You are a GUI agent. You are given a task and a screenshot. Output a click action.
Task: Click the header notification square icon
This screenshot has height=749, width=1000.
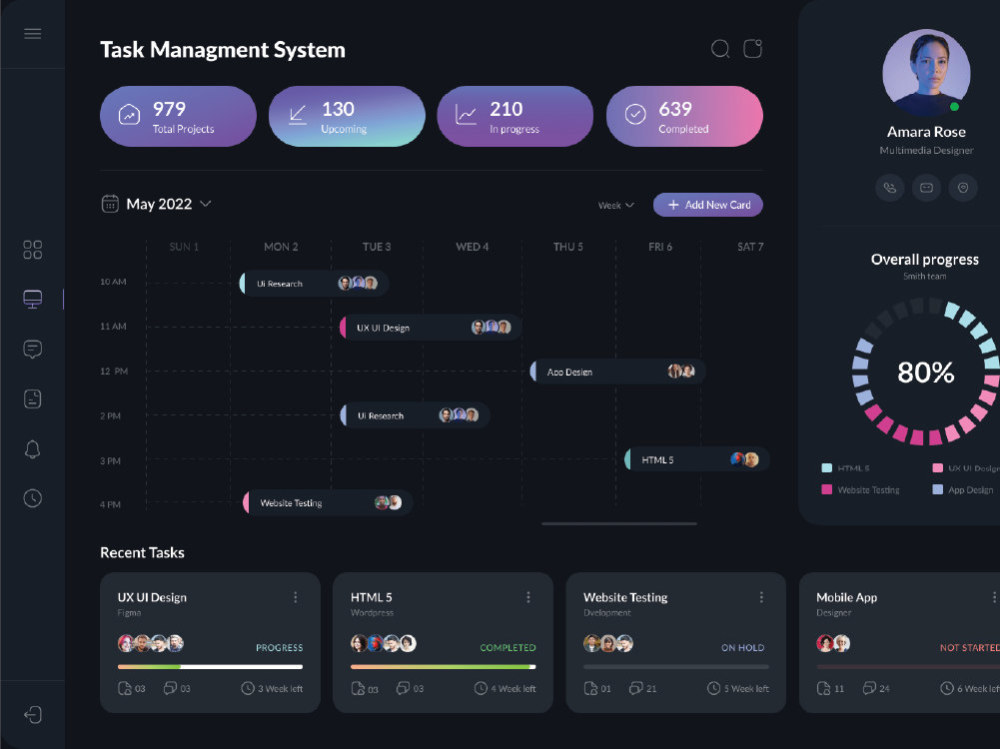pos(753,48)
